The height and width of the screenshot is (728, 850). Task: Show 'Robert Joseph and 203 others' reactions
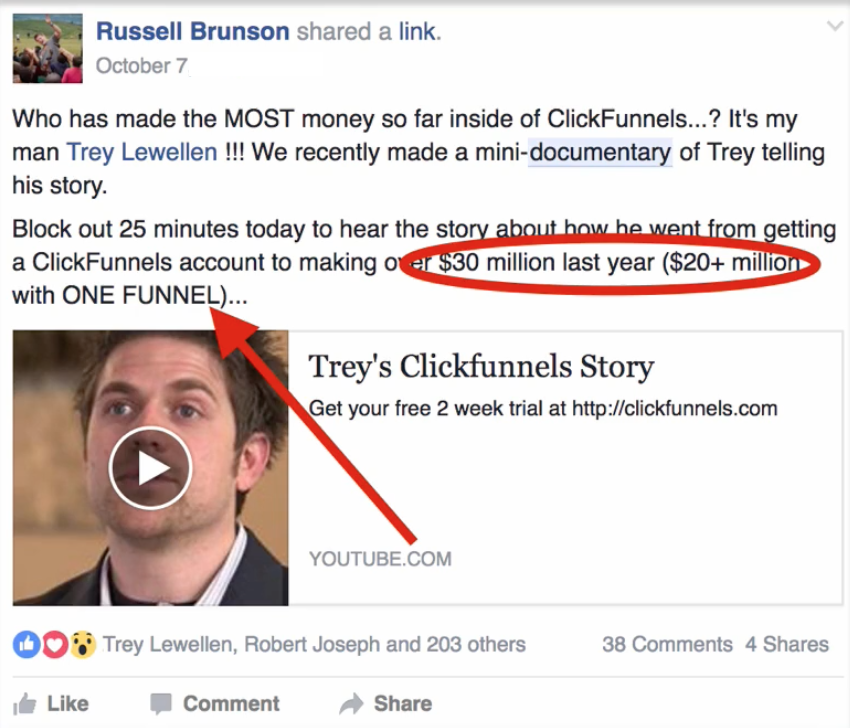385,645
